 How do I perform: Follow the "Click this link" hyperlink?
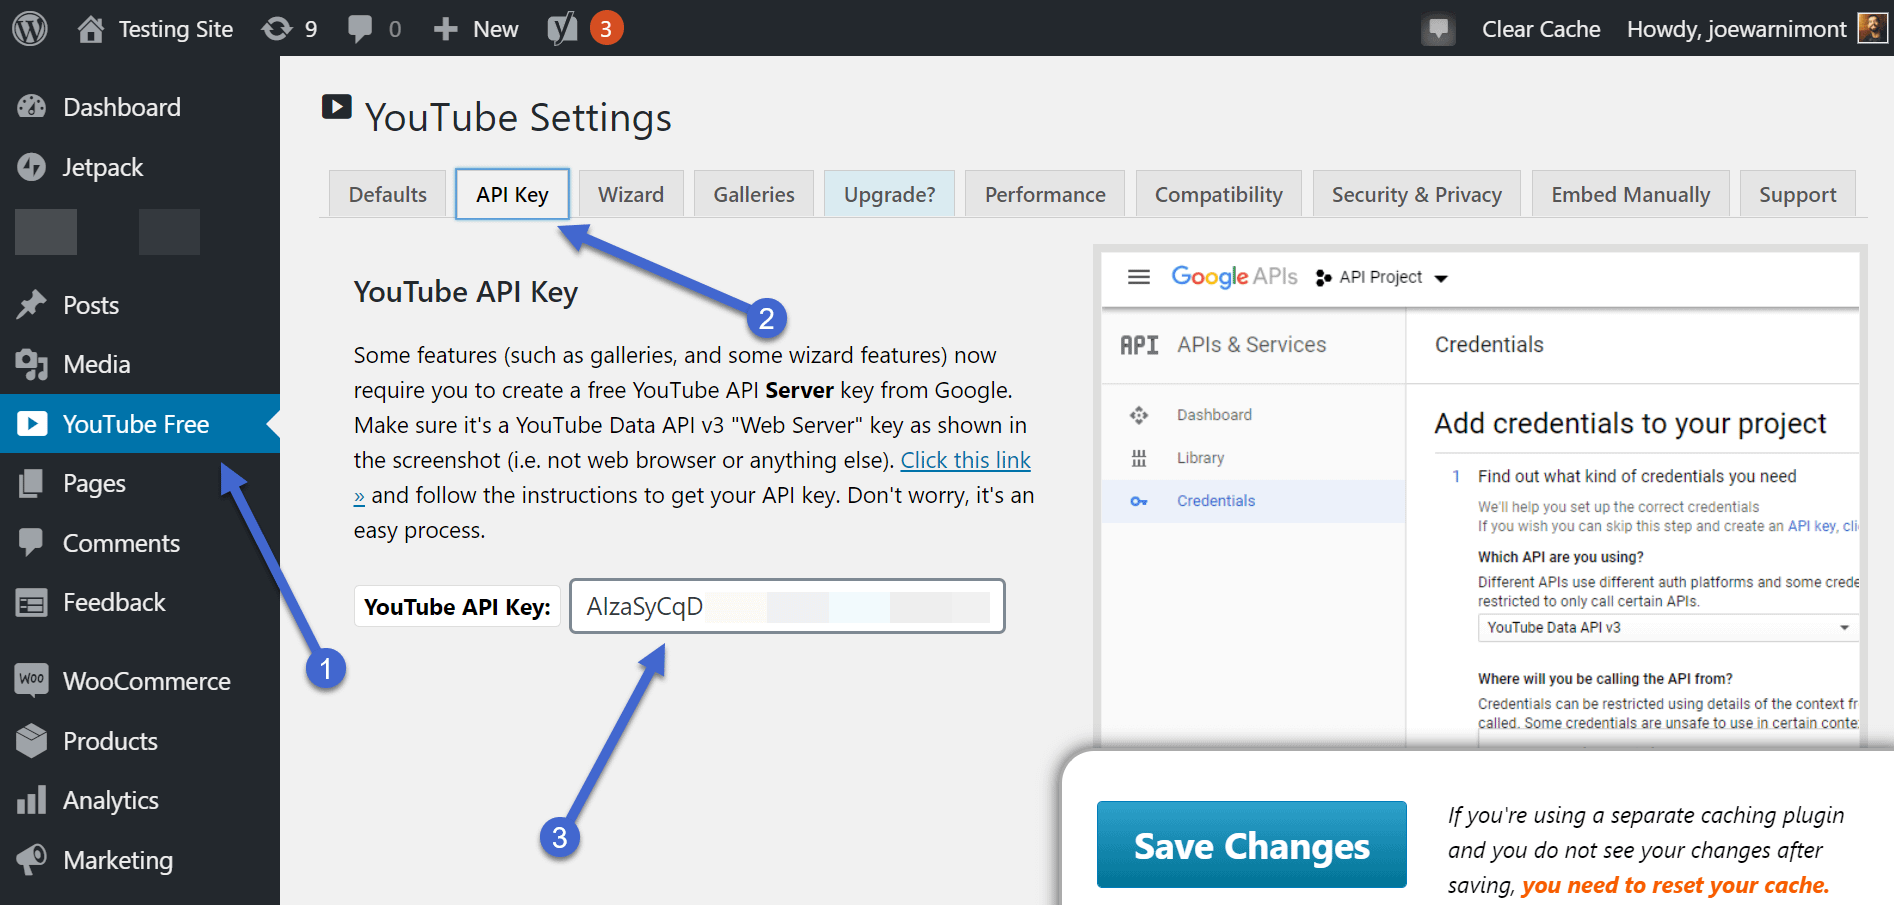965,460
